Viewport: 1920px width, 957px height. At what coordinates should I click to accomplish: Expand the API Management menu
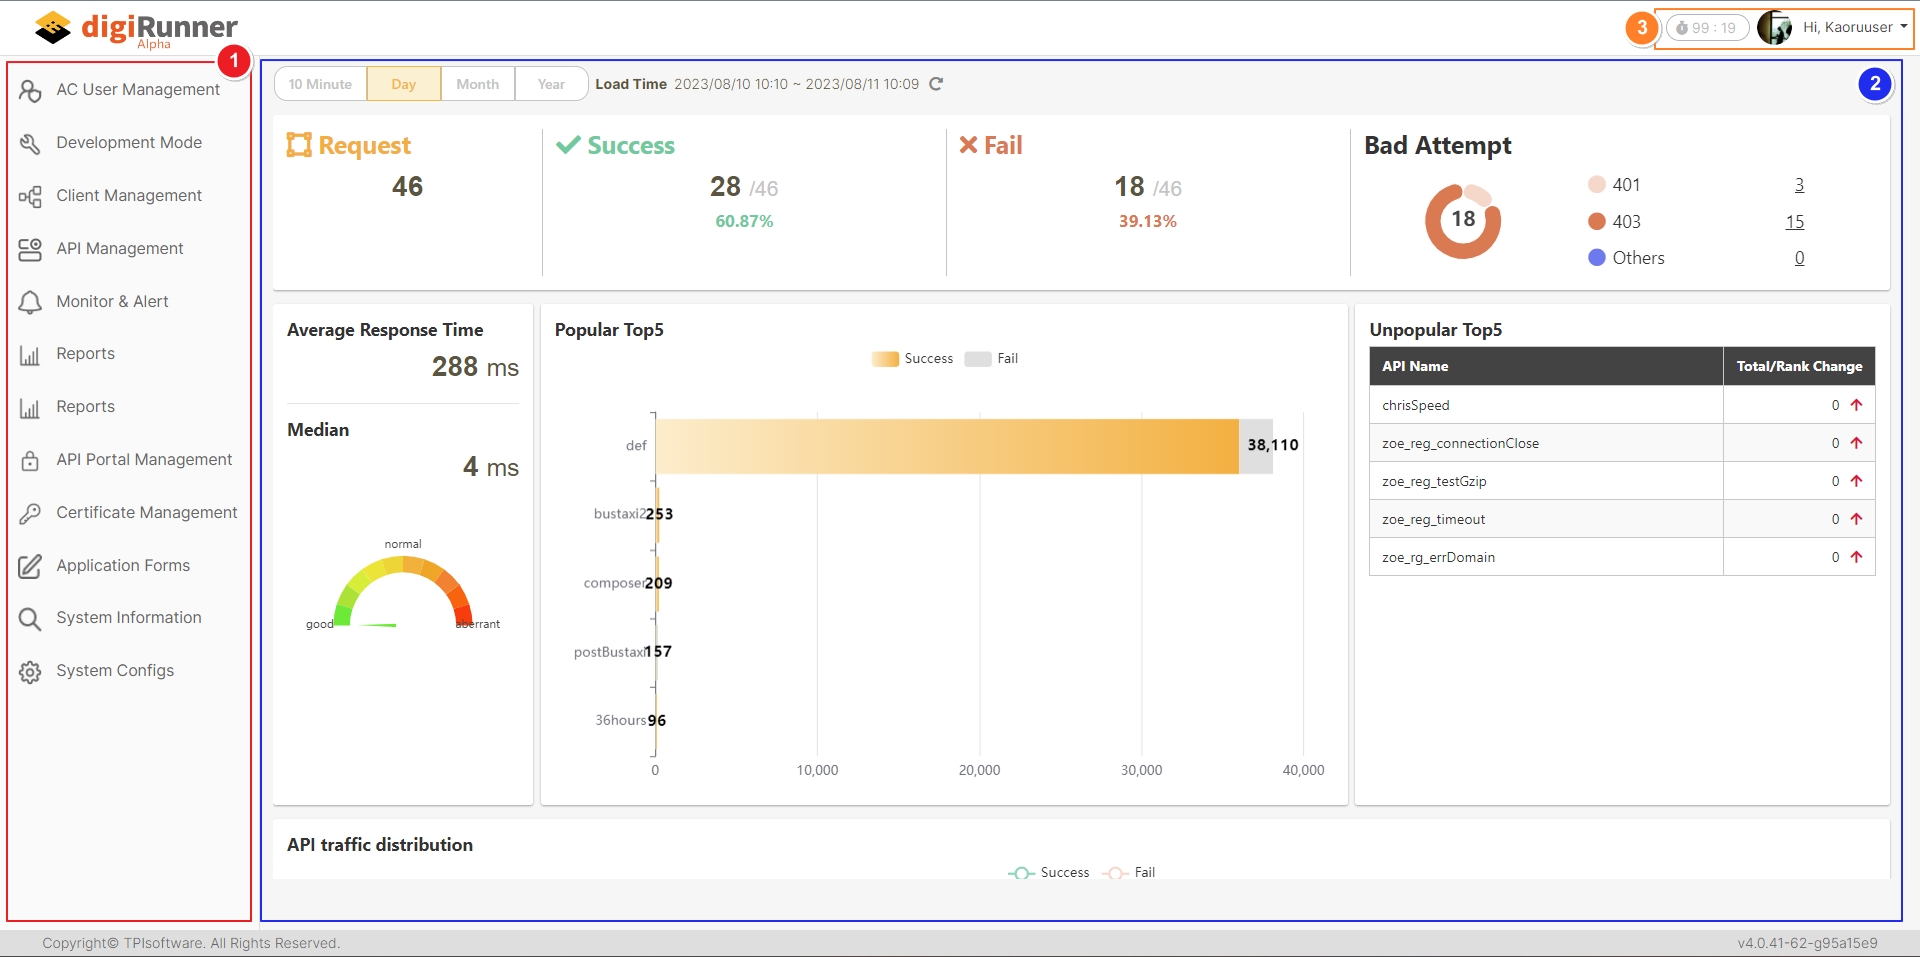click(120, 249)
